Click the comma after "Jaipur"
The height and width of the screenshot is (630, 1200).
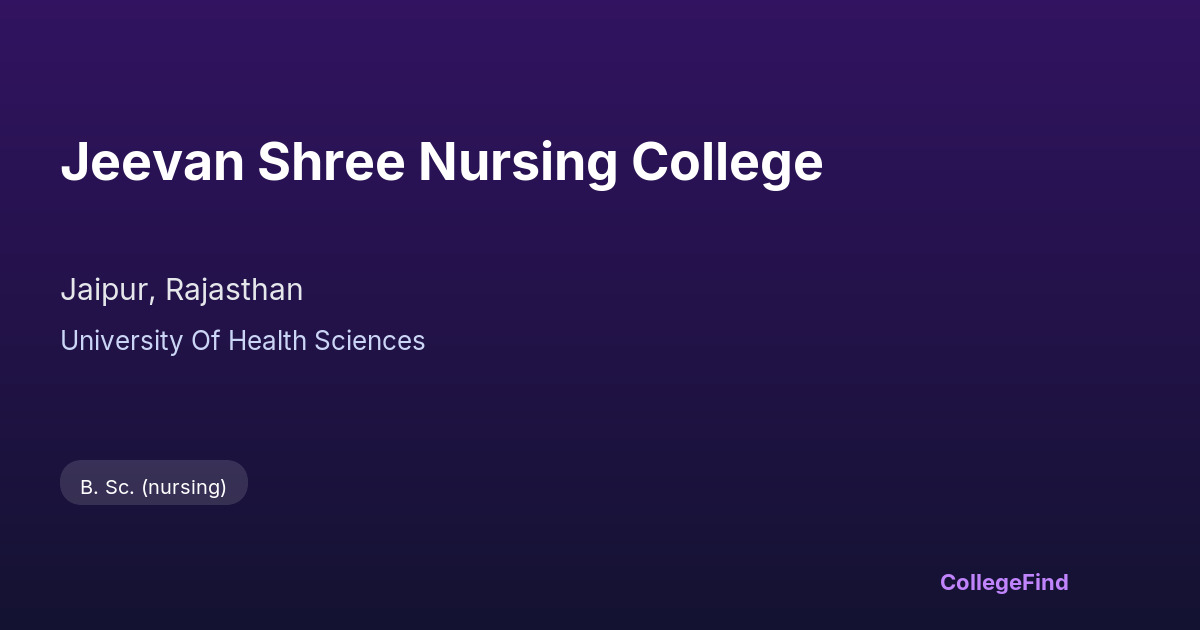pos(153,299)
